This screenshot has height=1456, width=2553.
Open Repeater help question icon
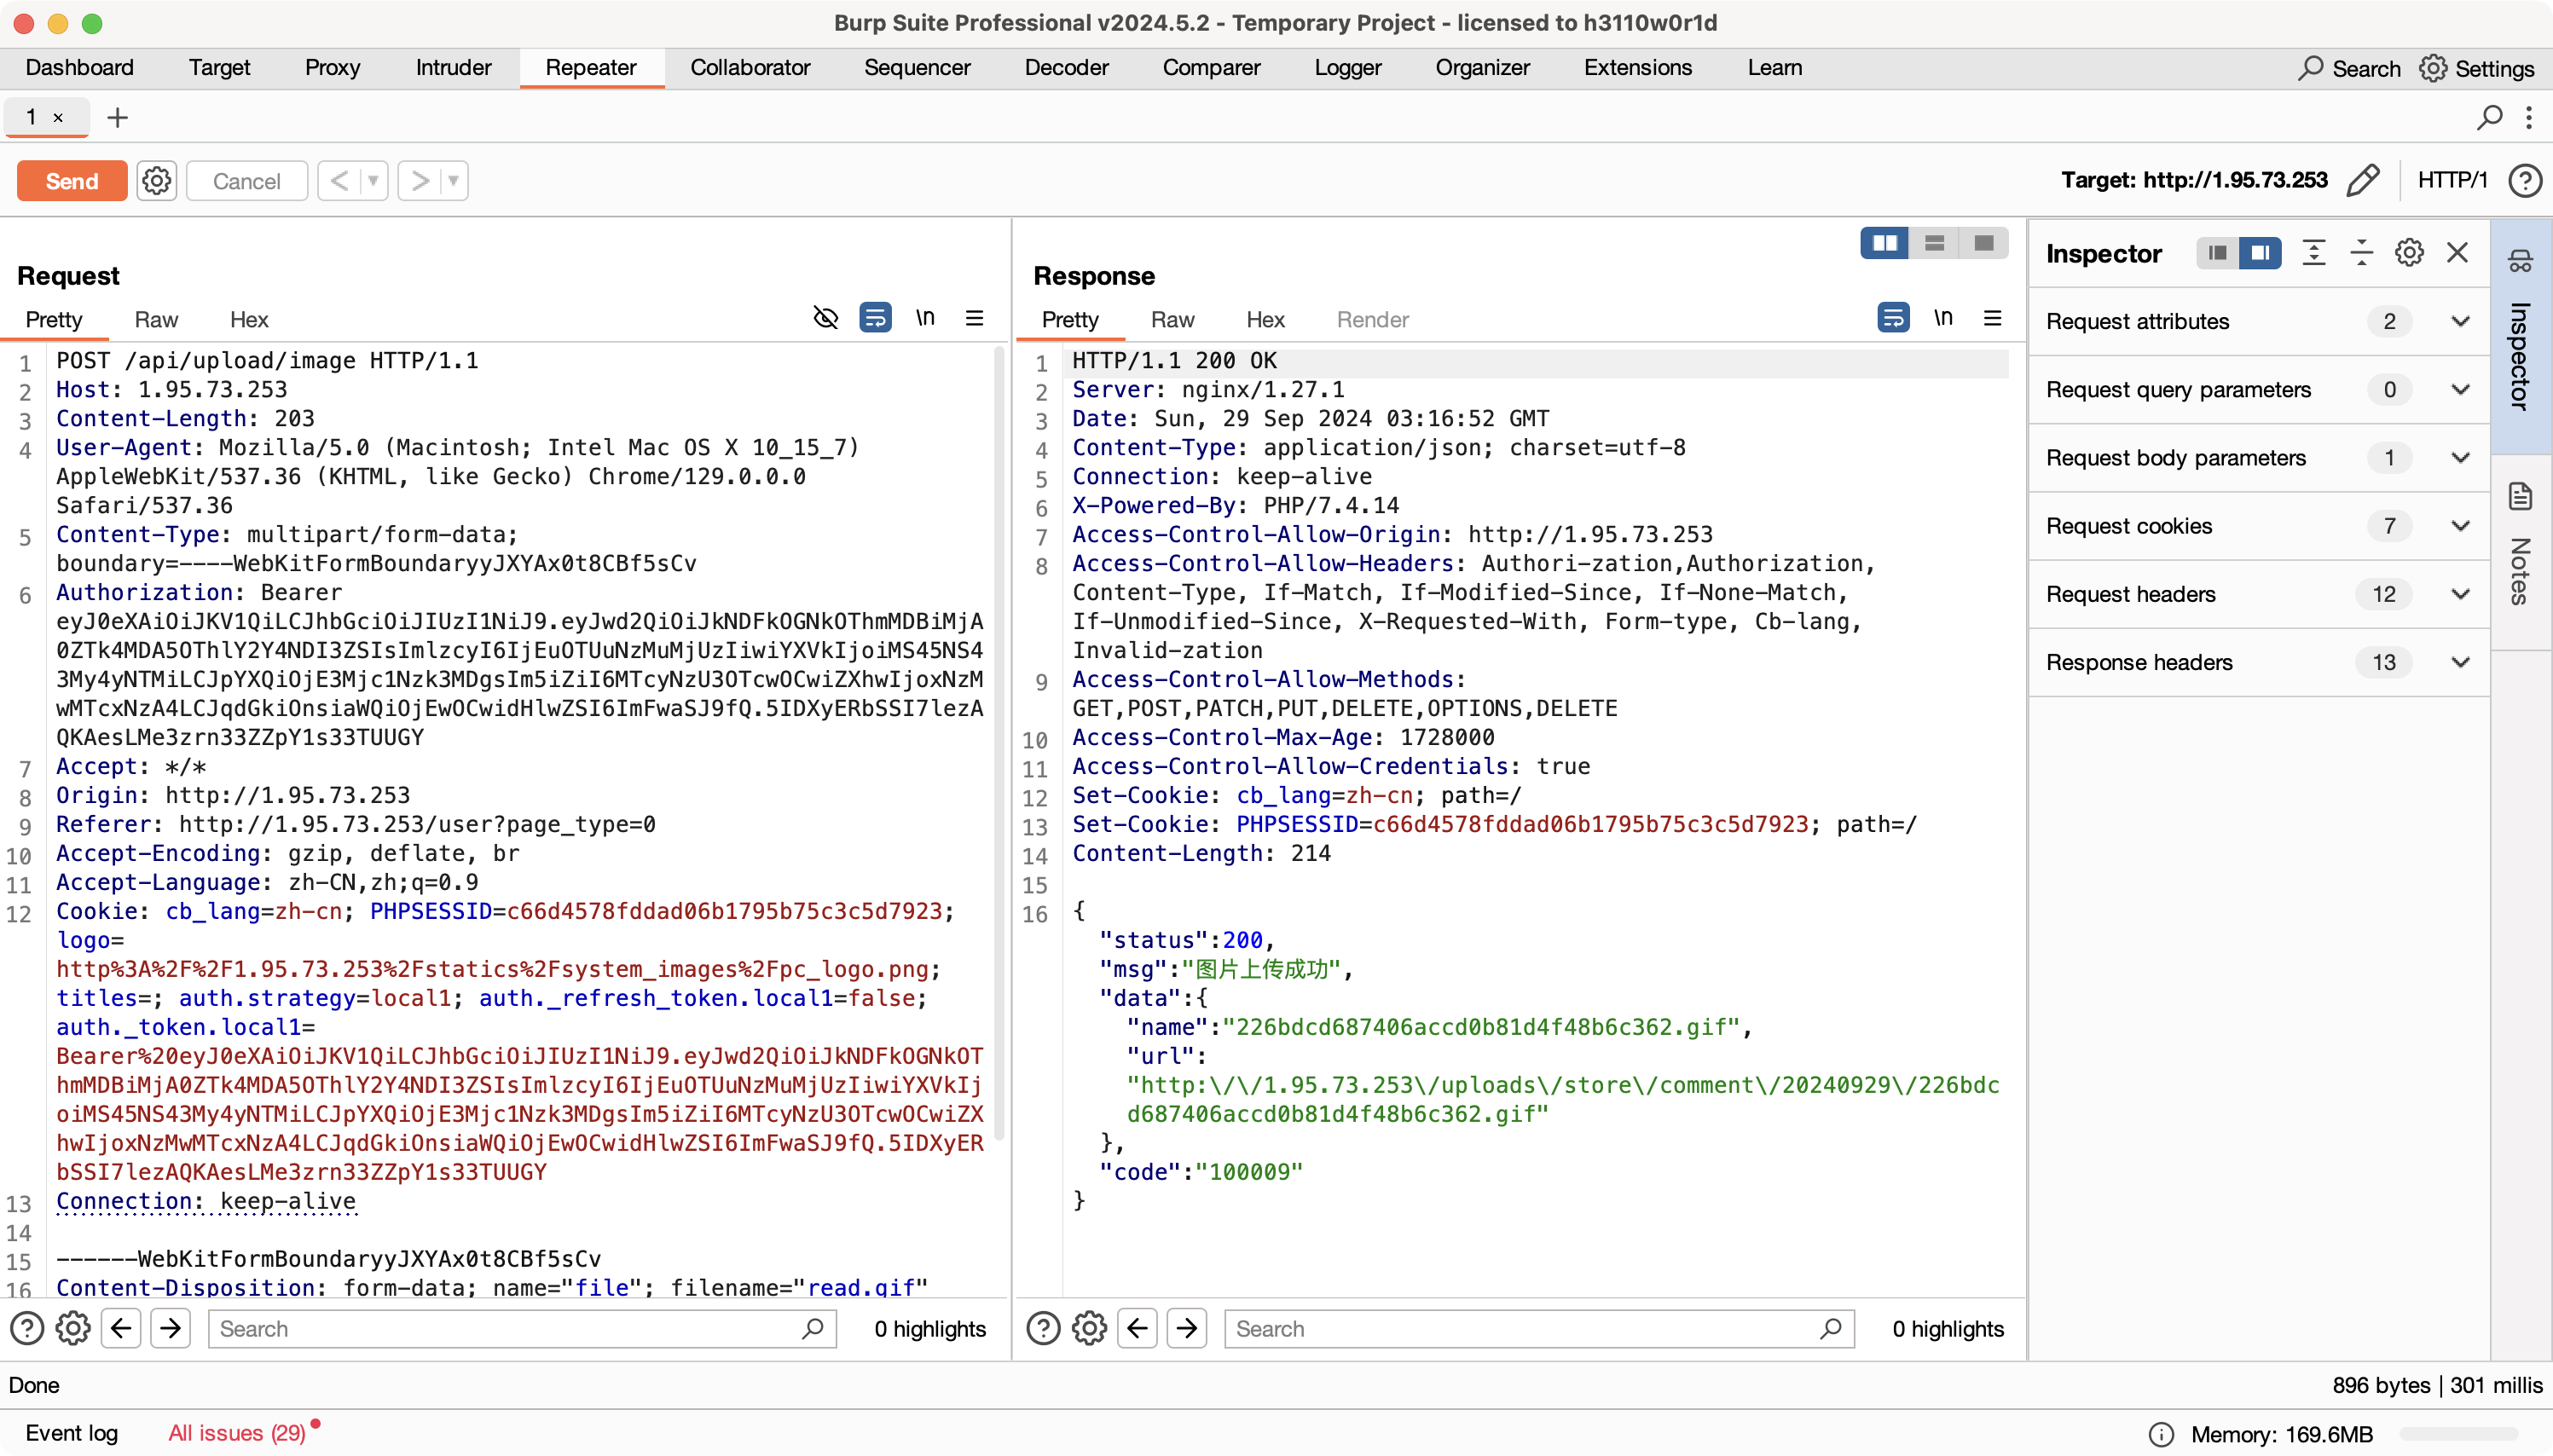(2525, 180)
